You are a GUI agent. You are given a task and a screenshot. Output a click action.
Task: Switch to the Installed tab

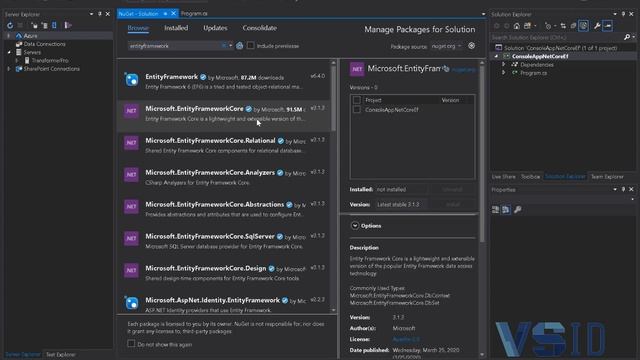[176, 28]
